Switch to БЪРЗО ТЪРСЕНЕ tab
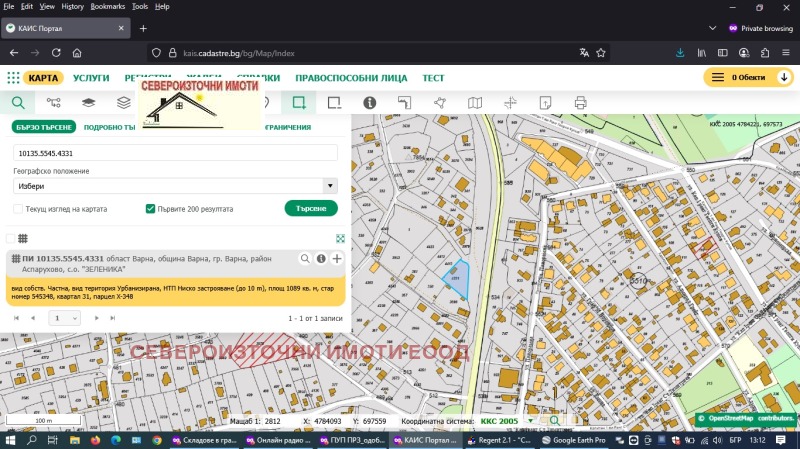 [44, 127]
